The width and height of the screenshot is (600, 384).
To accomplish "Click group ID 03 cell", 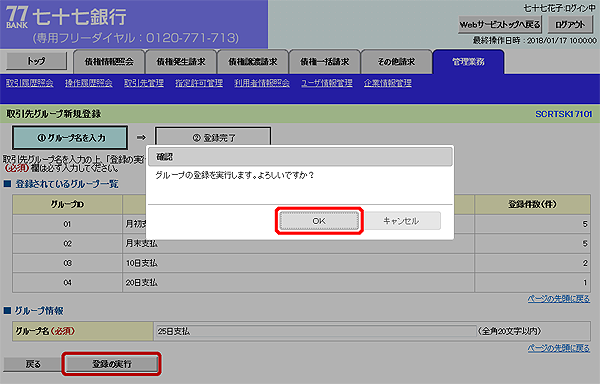I will (67, 263).
